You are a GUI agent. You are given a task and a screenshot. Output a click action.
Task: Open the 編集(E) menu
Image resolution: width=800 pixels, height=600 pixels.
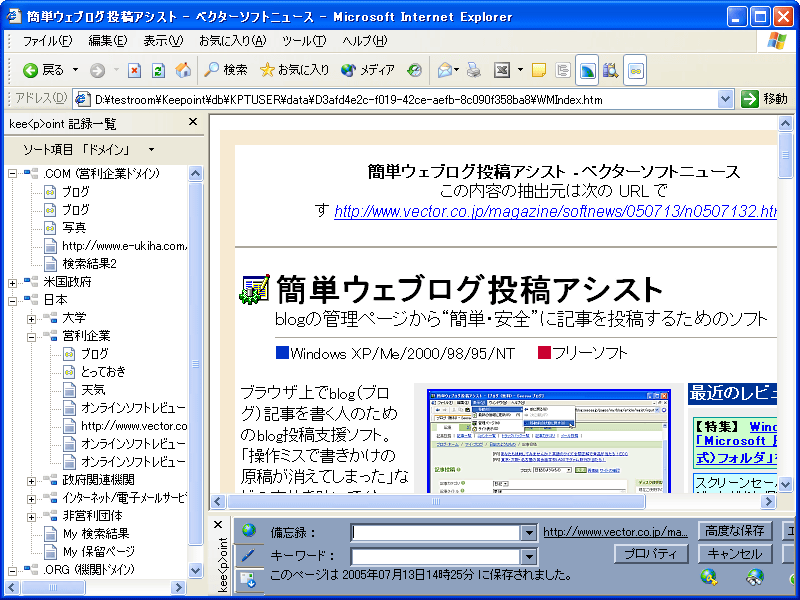pos(107,41)
